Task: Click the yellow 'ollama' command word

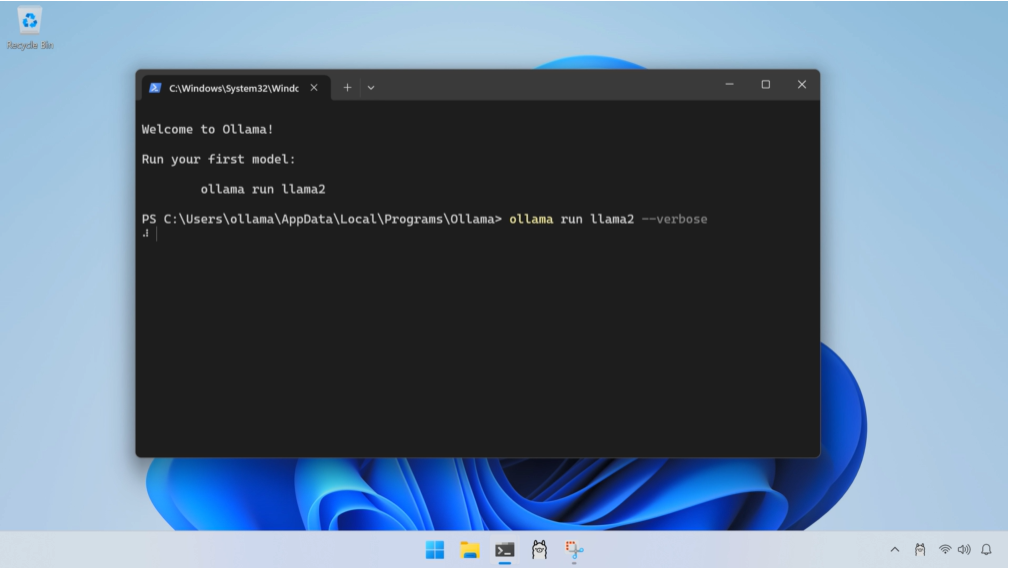Action: tap(531, 219)
